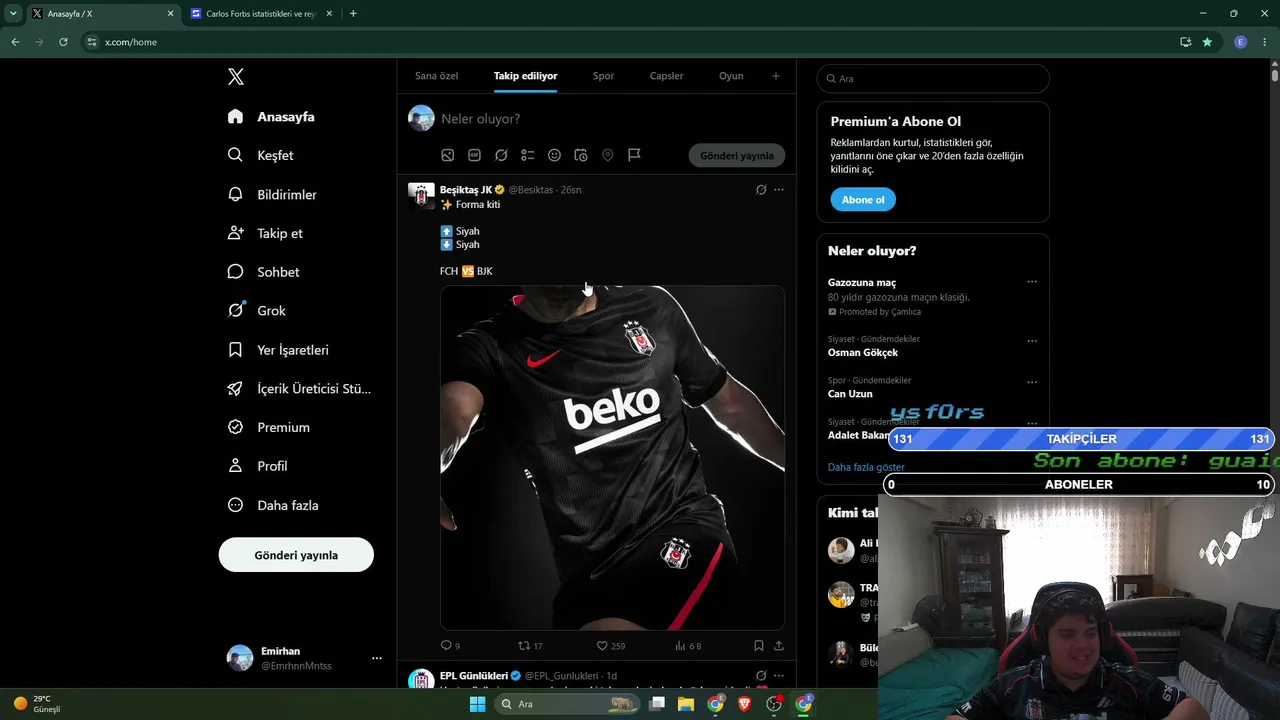Click the flag icon in composer toolbar

(634, 155)
